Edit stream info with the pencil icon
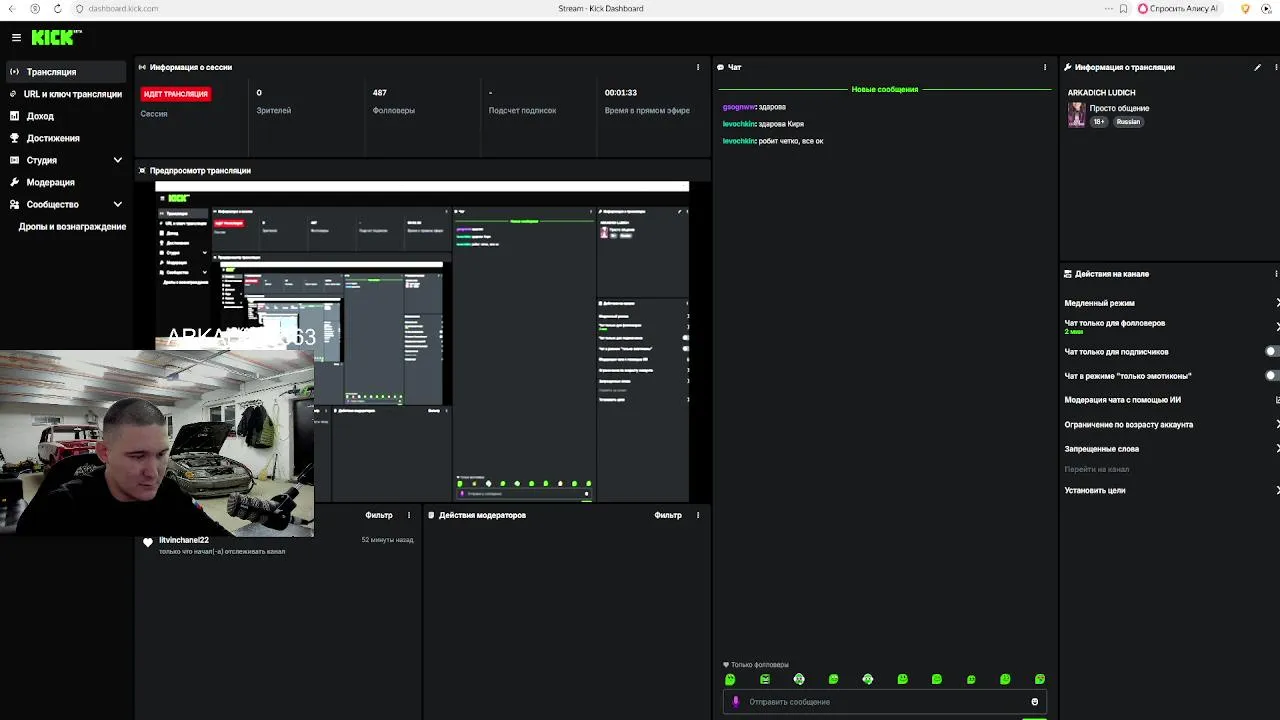Screen dimensions: 1280x720 [1257, 67]
